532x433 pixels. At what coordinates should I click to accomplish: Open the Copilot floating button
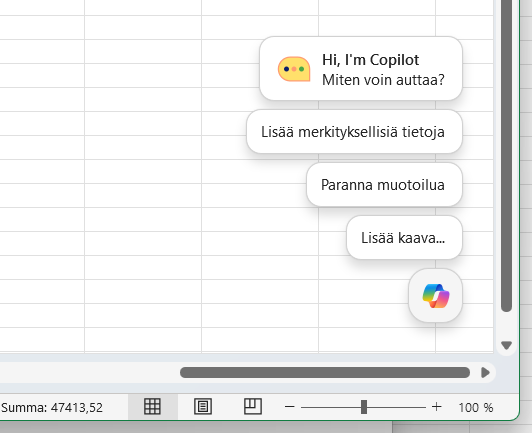click(x=435, y=296)
